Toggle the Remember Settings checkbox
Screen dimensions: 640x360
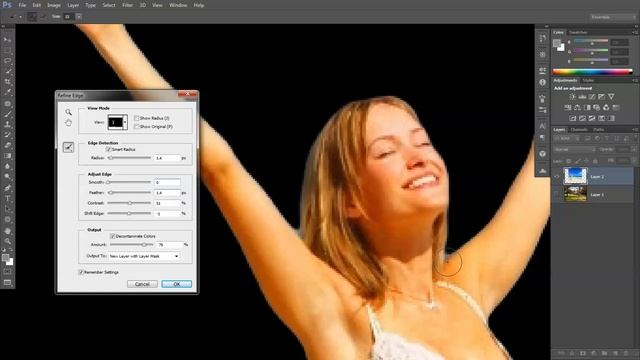[81, 272]
